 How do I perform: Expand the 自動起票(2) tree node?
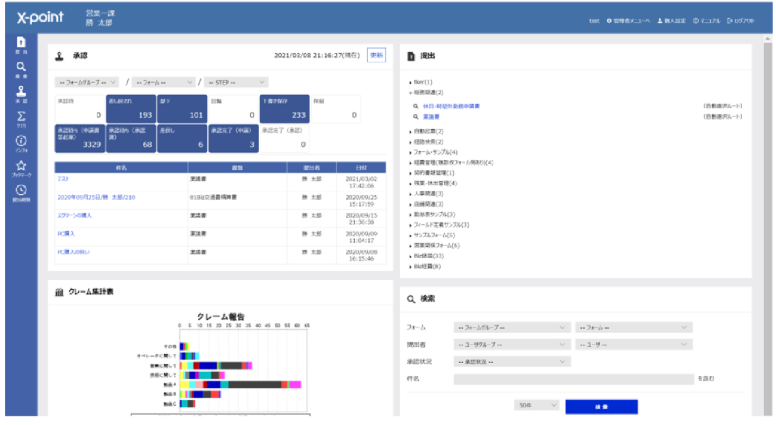coord(410,132)
